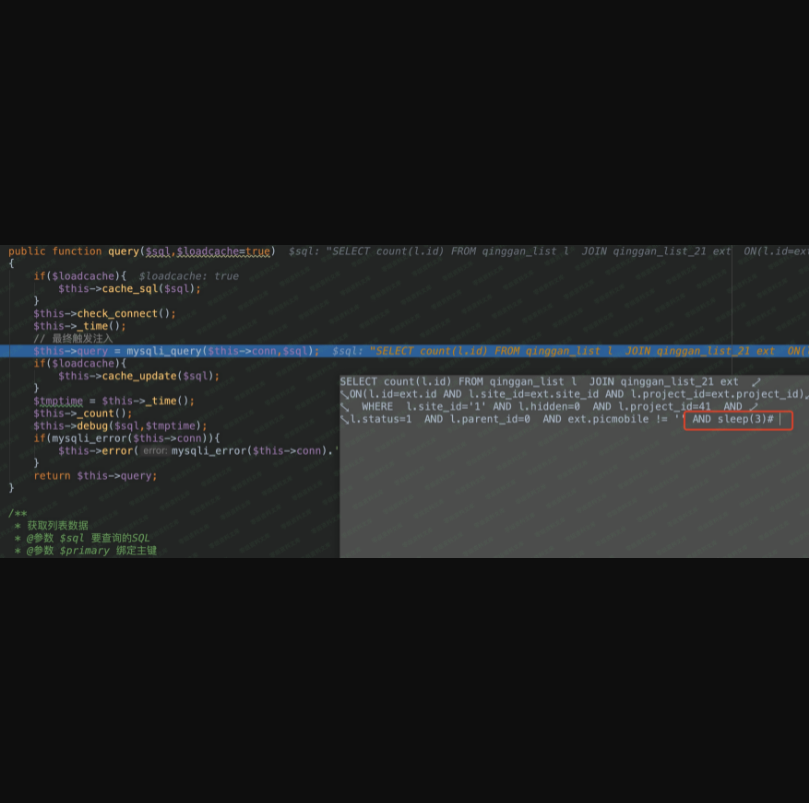The width and height of the screenshot is (809, 803).
Task: Click the '获取列表数据' doc comment line
Action: (57, 525)
